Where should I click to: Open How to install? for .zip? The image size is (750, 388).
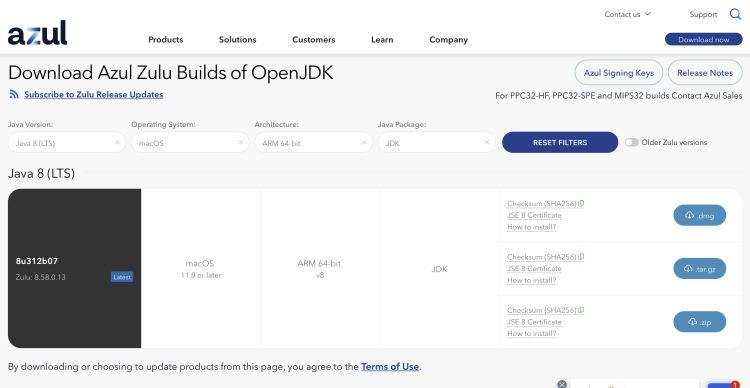[x=531, y=333]
